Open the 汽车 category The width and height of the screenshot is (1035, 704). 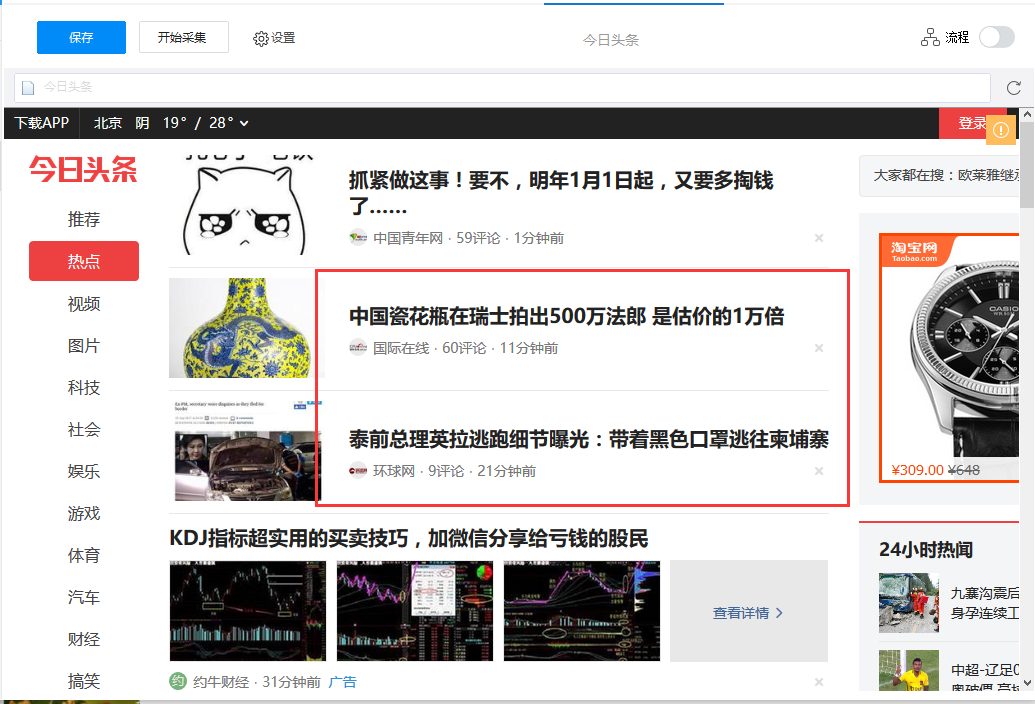[x=84, y=597]
